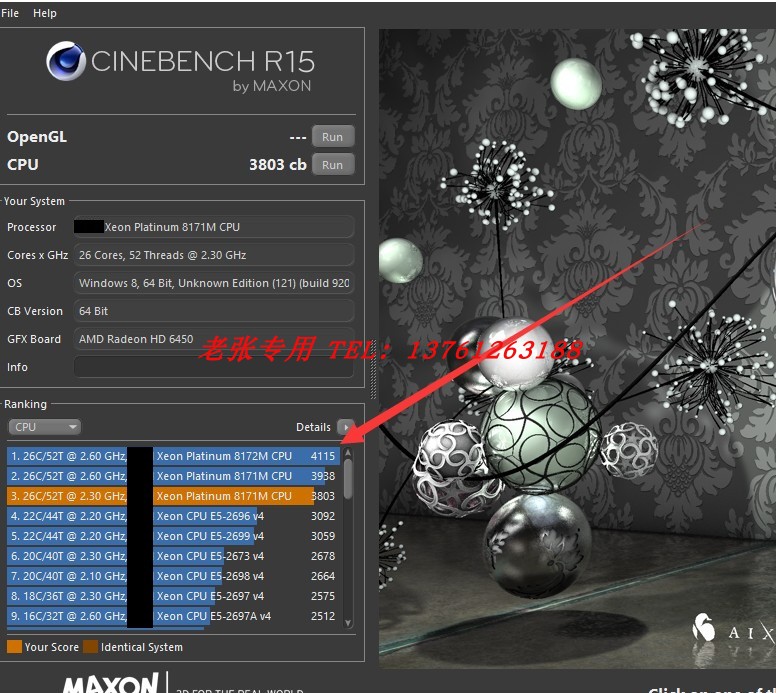Click the OpenGL score placeholder dashes
The height and width of the screenshot is (693, 776).
pyautogui.click(x=298, y=138)
